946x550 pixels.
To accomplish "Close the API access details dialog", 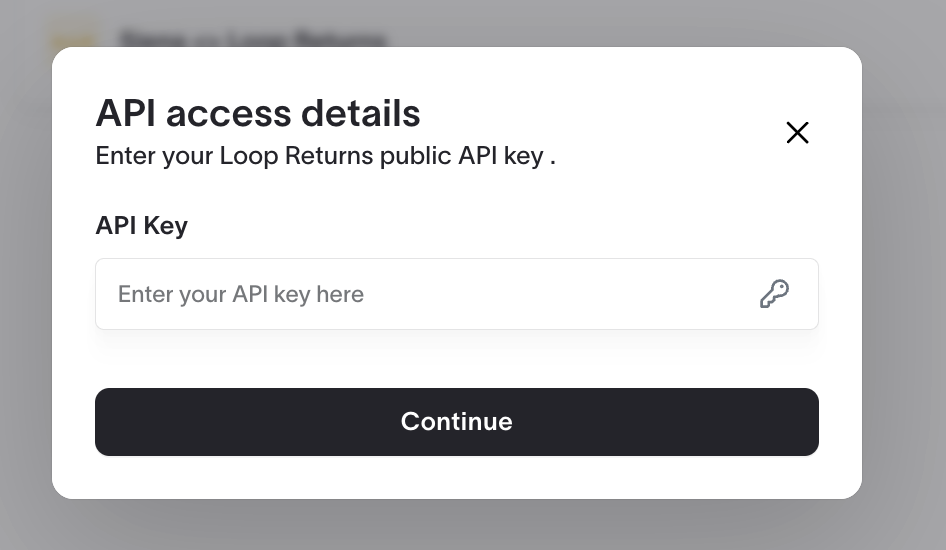I will click(797, 133).
